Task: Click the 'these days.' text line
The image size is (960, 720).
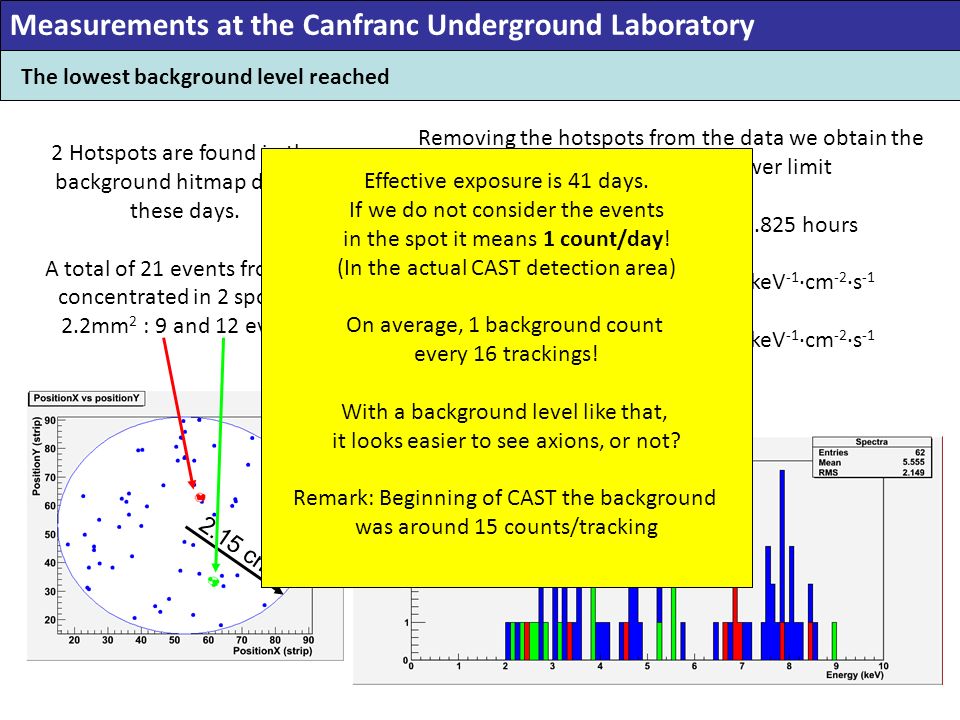Action: pyautogui.click(x=184, y=211)
